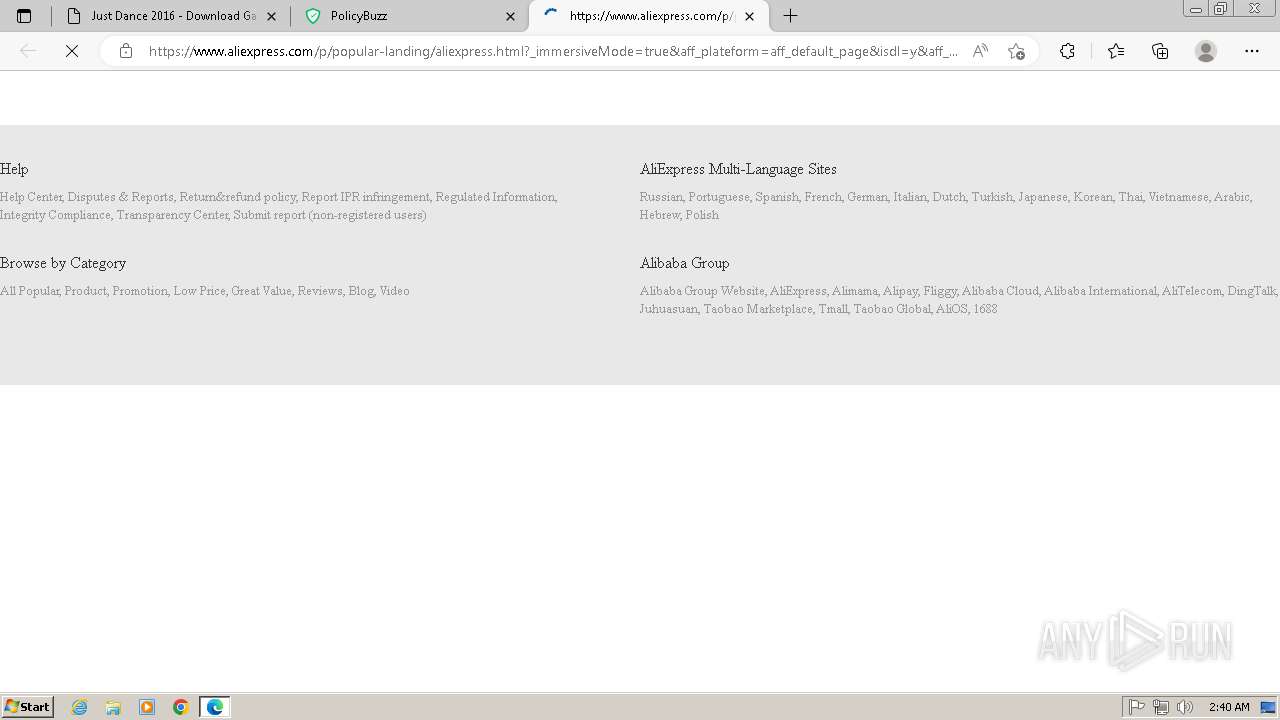Select the Microsoft Edge taskbar button

pyautogui.click(x=215, y=707)
